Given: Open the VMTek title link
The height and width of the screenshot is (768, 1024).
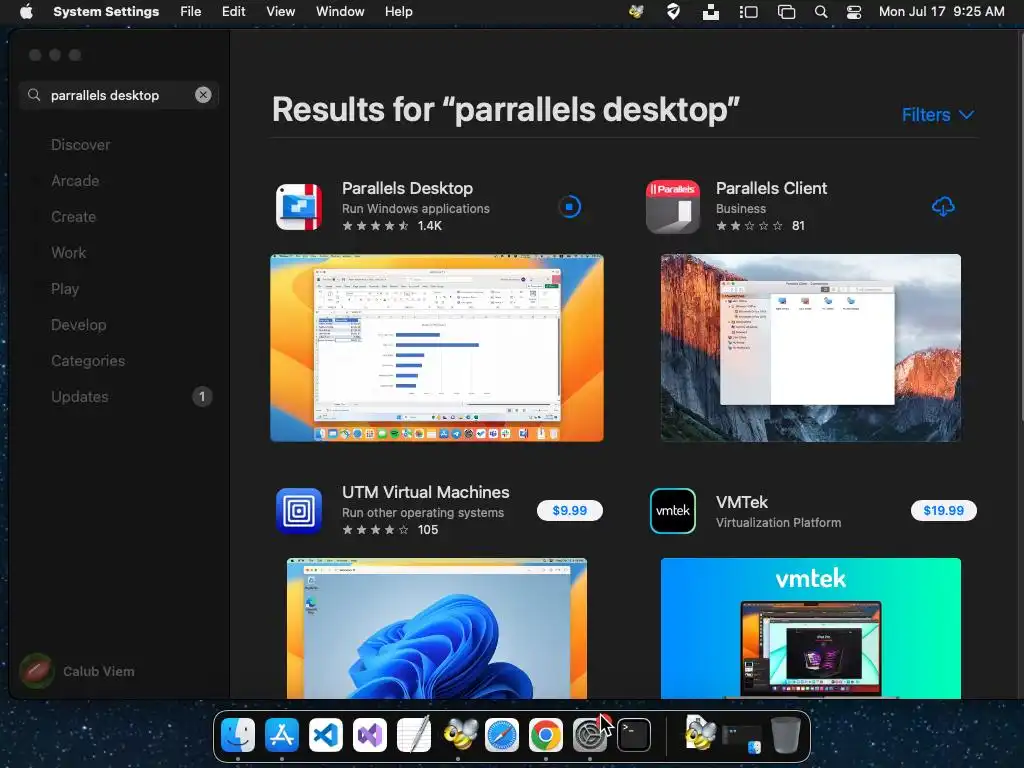Looking at the screenshot, I should [x=742, y=502].
